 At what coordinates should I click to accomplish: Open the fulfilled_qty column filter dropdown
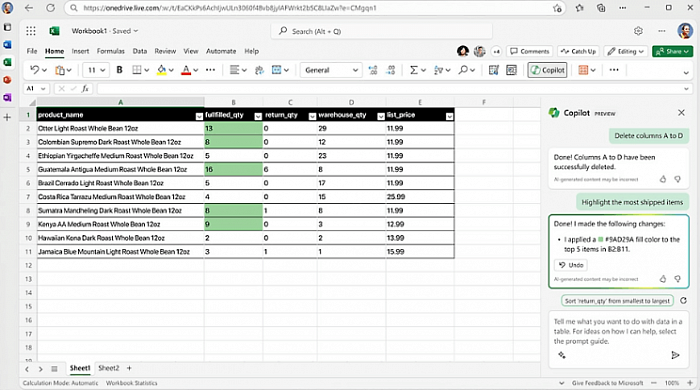(258, 116)
